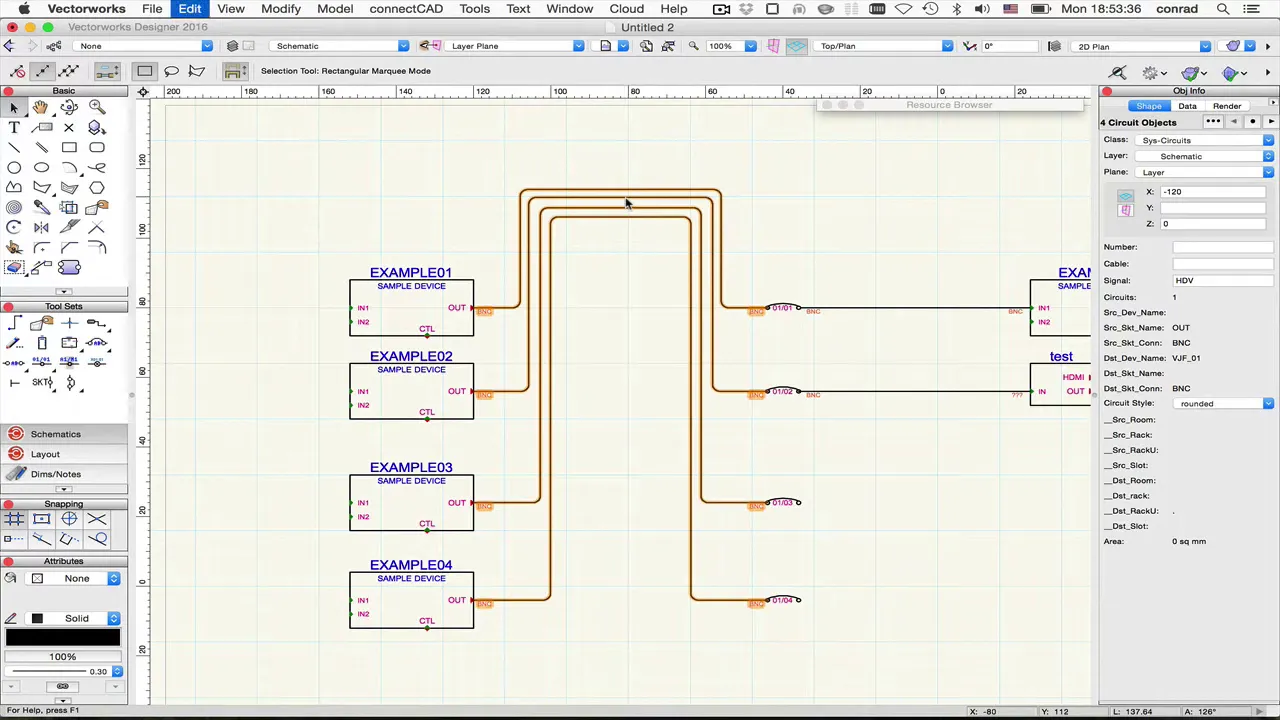This screenshot has width=1280, height=720.
Task: Enable Lasso Marquee mode
Action: (x=171, y=71)
